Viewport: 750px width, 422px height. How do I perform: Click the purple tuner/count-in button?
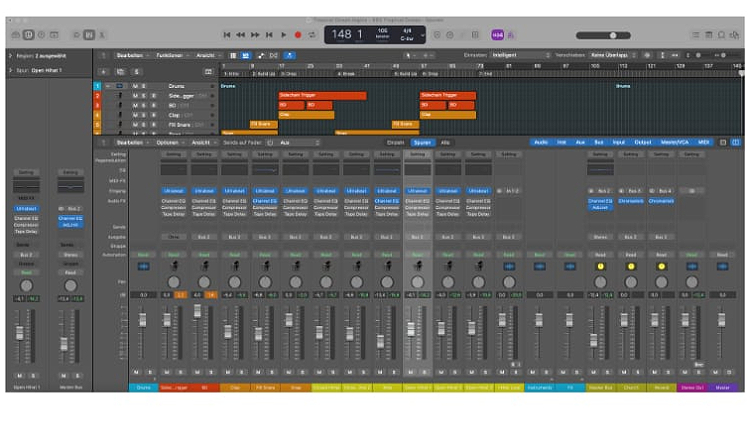click(x=497, y=35)
